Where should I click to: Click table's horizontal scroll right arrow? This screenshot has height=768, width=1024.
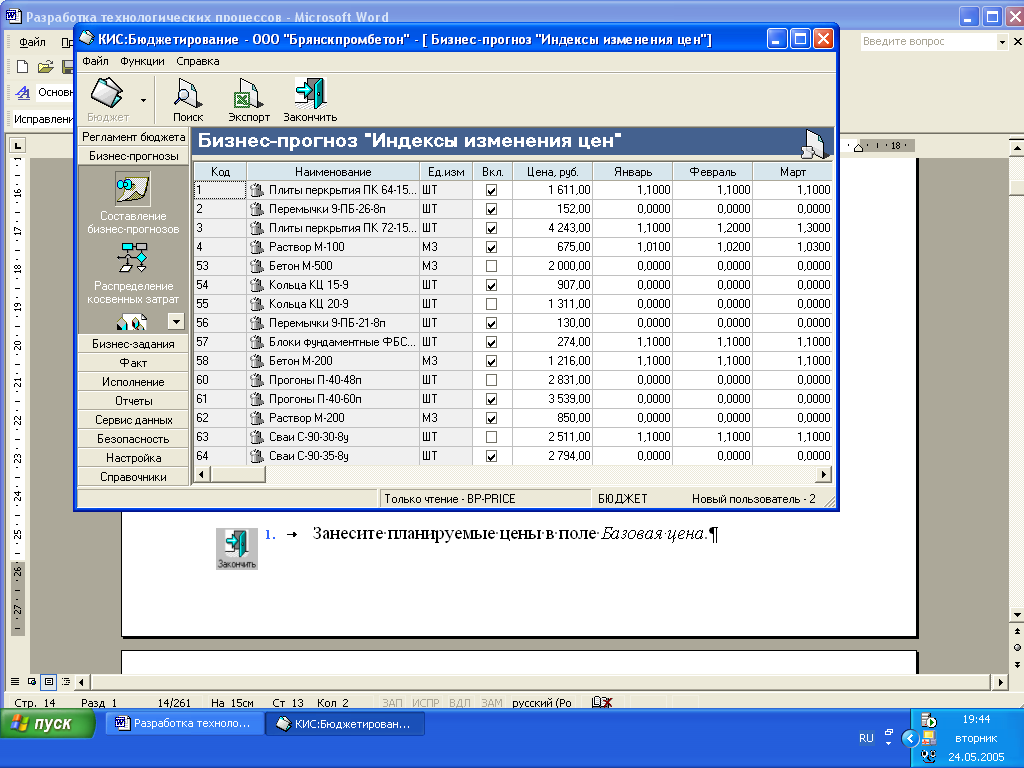point(824,475)
